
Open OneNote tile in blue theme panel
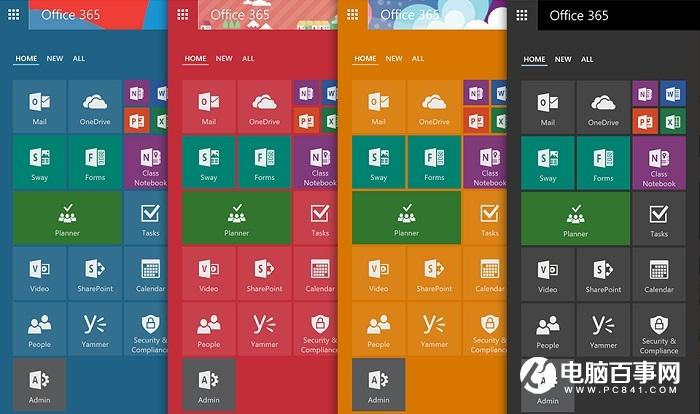(x=137, y=93)
